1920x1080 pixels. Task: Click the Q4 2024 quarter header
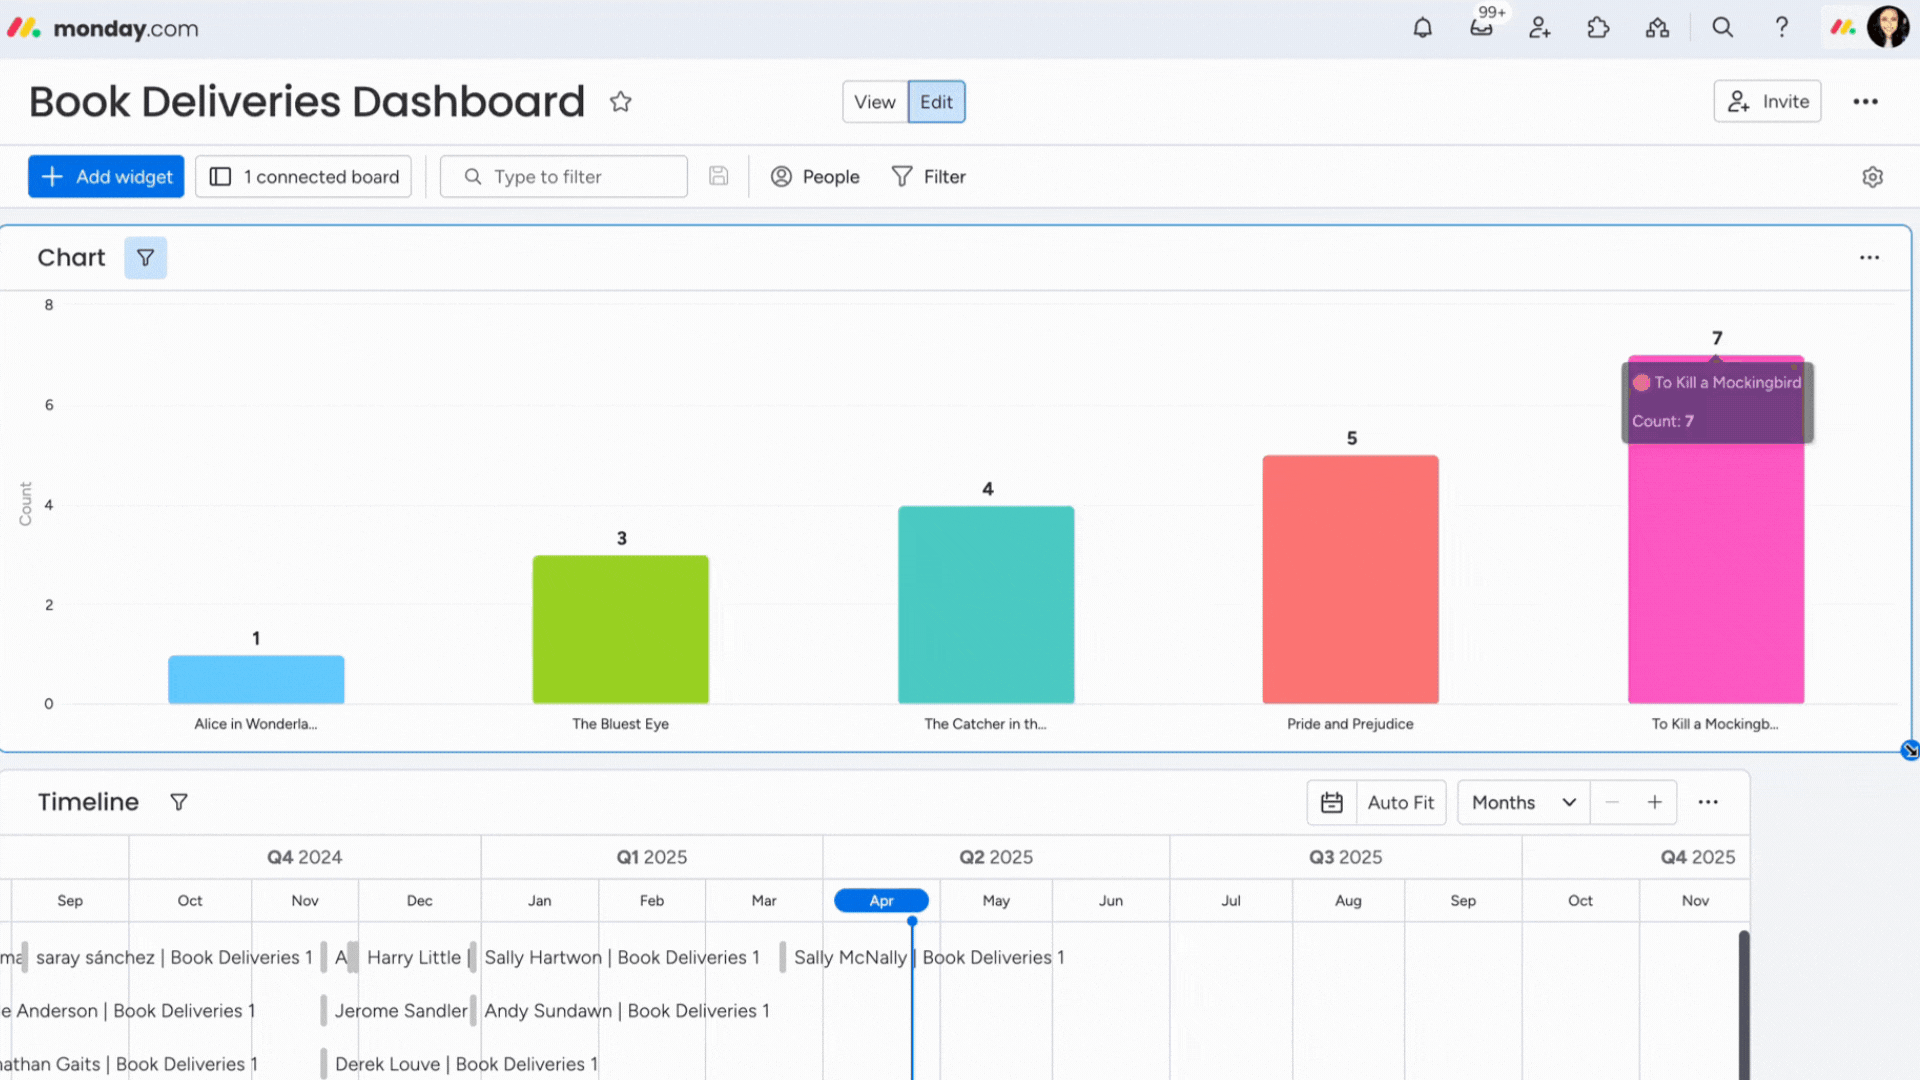coord(305,857)
